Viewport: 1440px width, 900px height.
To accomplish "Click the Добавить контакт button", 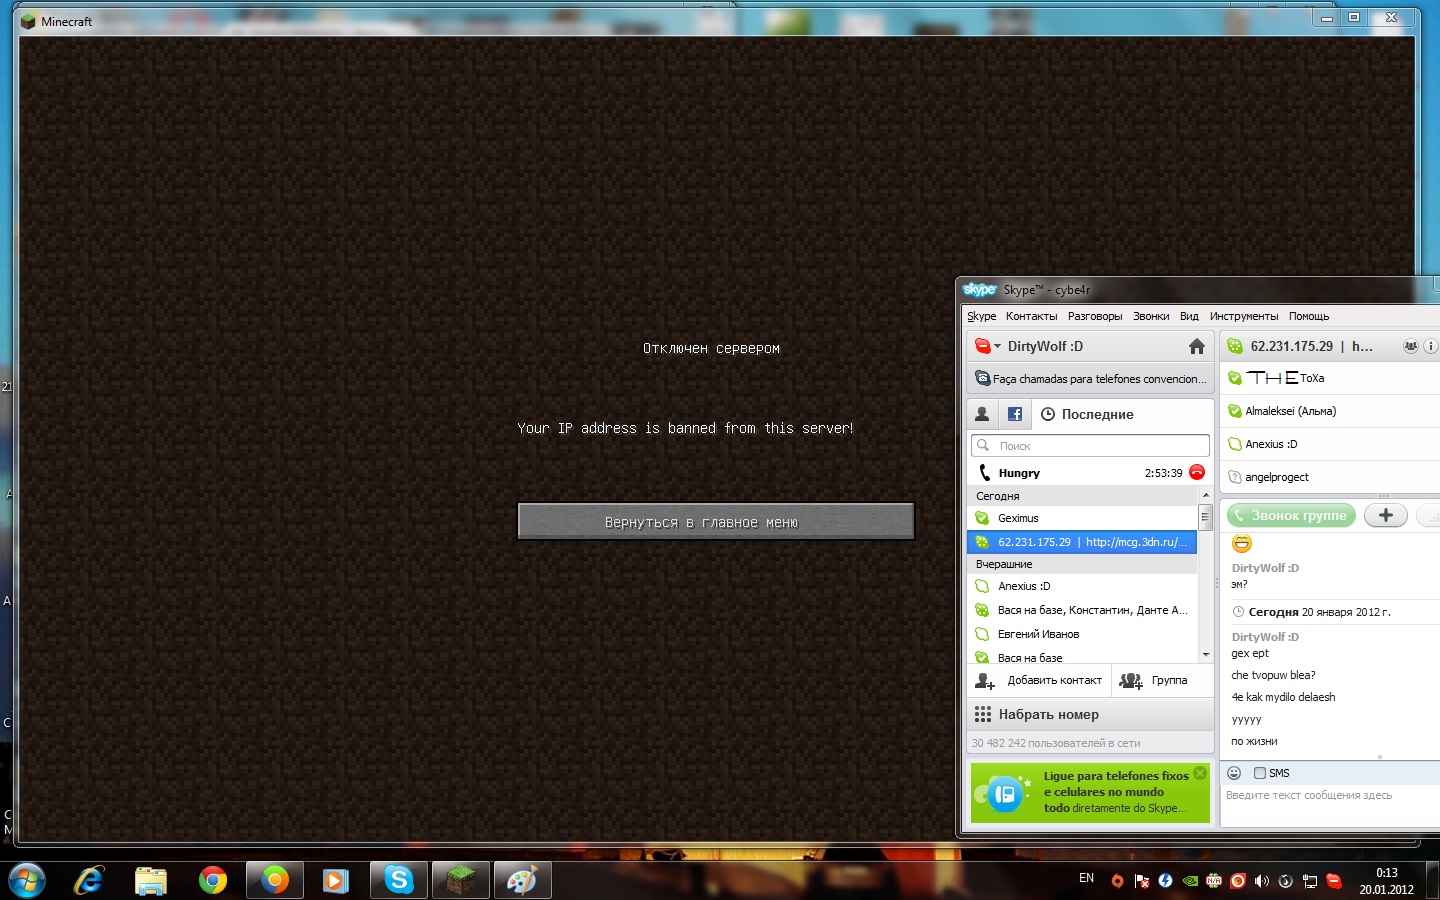I will pos(1038,680).
